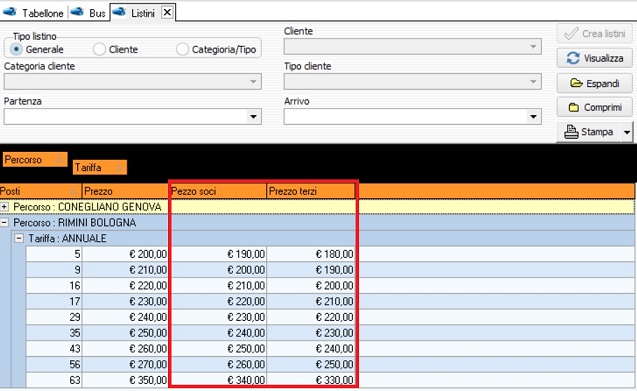Select the Generale radio button

click(16, 49)
